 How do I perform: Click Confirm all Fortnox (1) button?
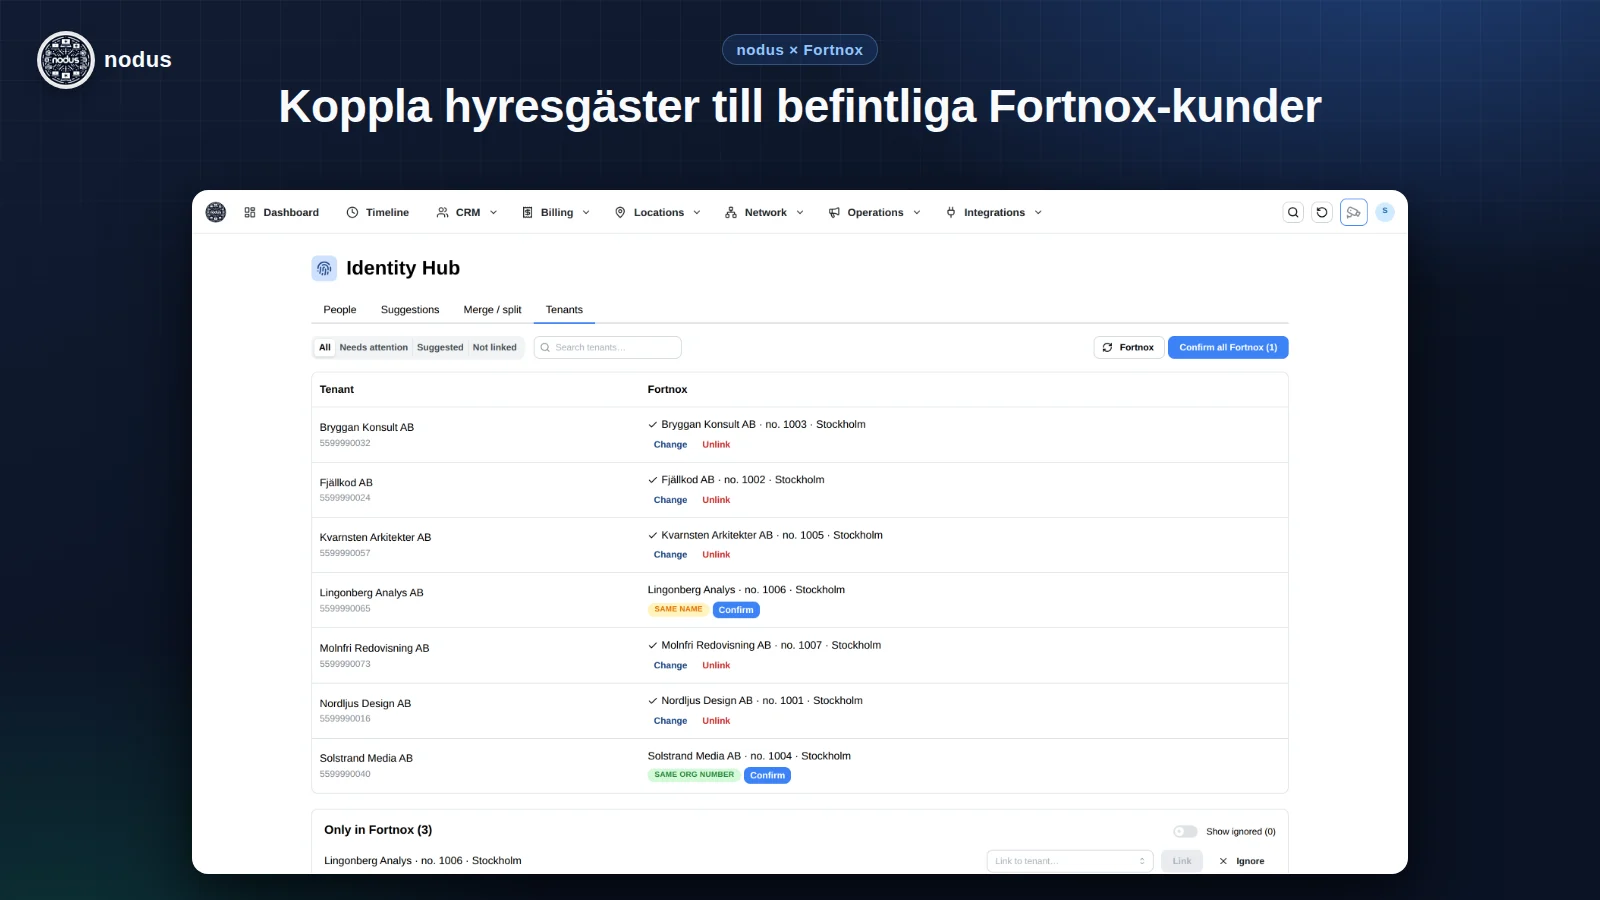pyautogui.click(x=1228, y=347)
